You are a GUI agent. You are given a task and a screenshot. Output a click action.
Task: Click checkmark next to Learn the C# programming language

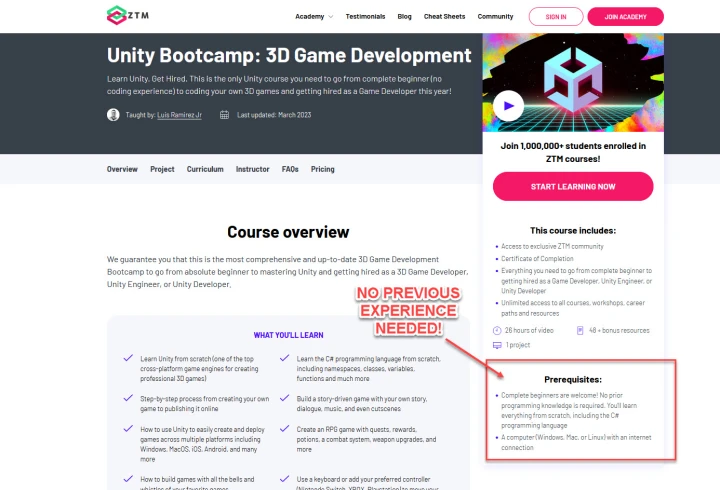[x=284, y=358]
